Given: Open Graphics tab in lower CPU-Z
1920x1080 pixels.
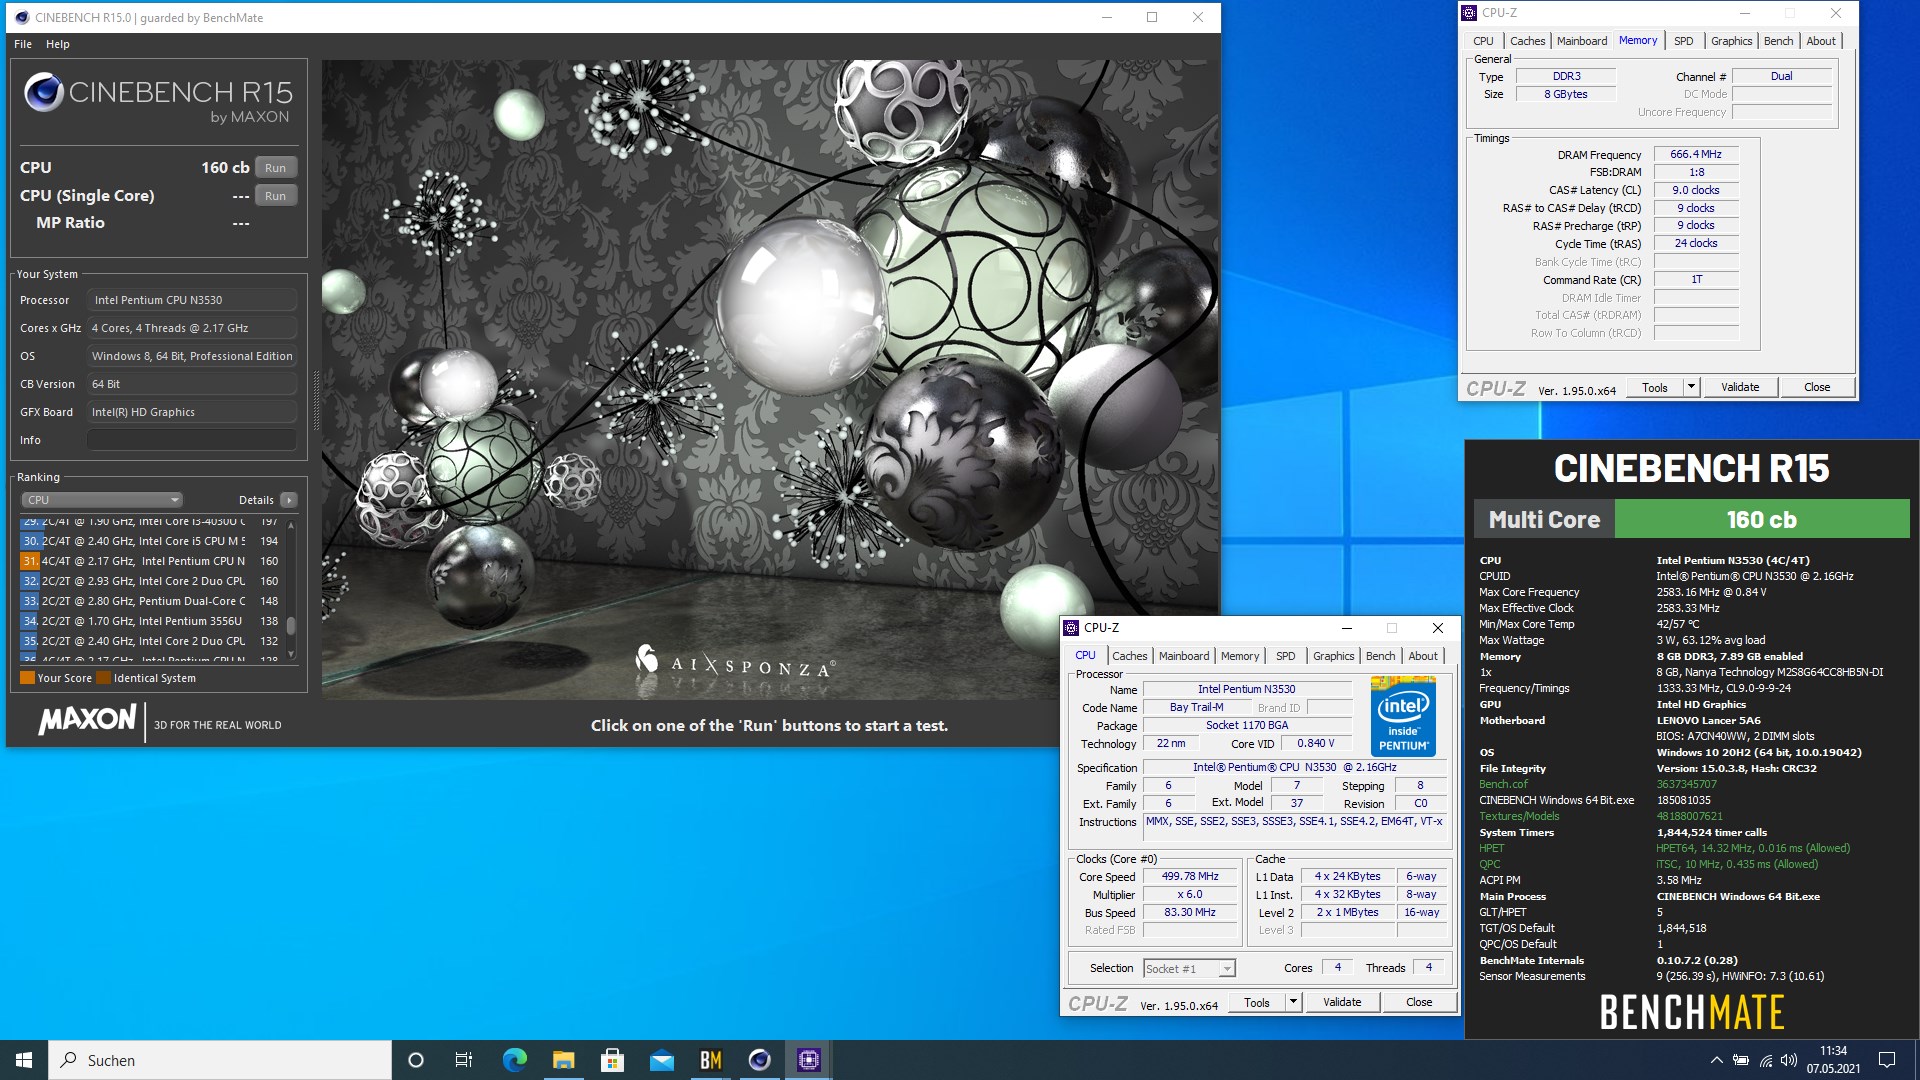Looking at the screenshot, I should tap(1333, 656).
